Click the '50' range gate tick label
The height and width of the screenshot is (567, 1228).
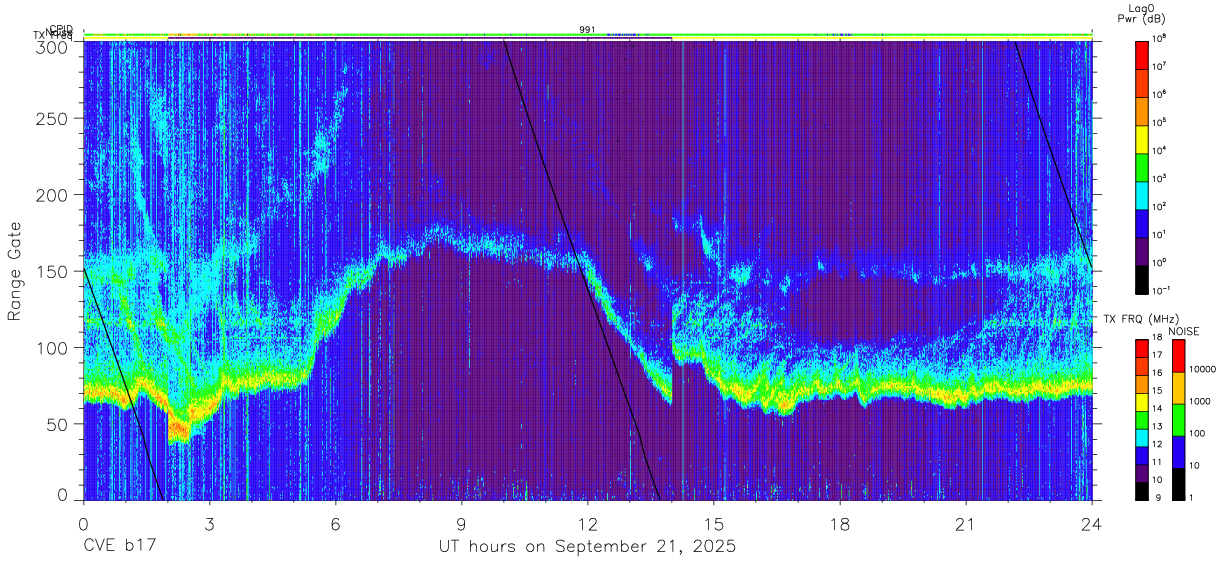point(59,424)
